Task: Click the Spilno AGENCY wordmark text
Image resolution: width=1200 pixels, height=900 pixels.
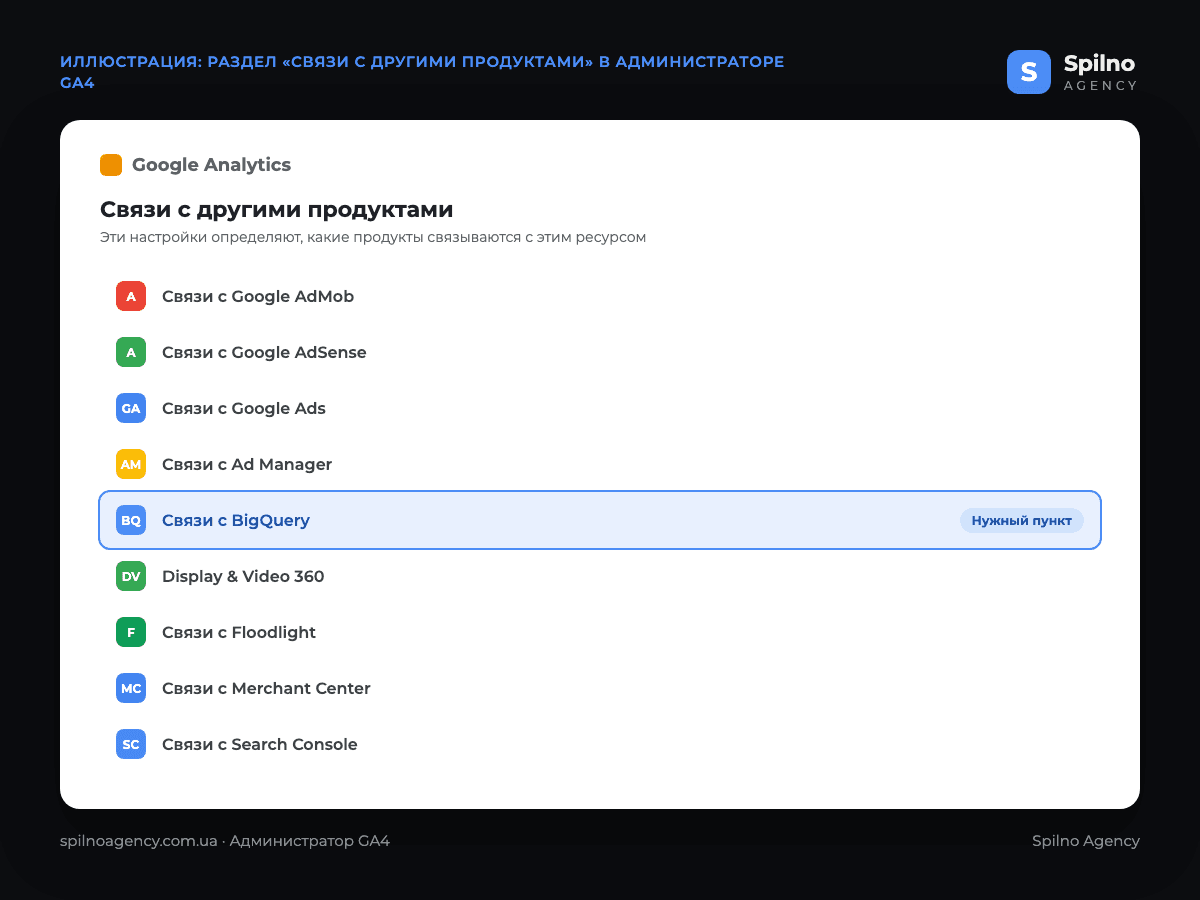Action: point(1100,72)
